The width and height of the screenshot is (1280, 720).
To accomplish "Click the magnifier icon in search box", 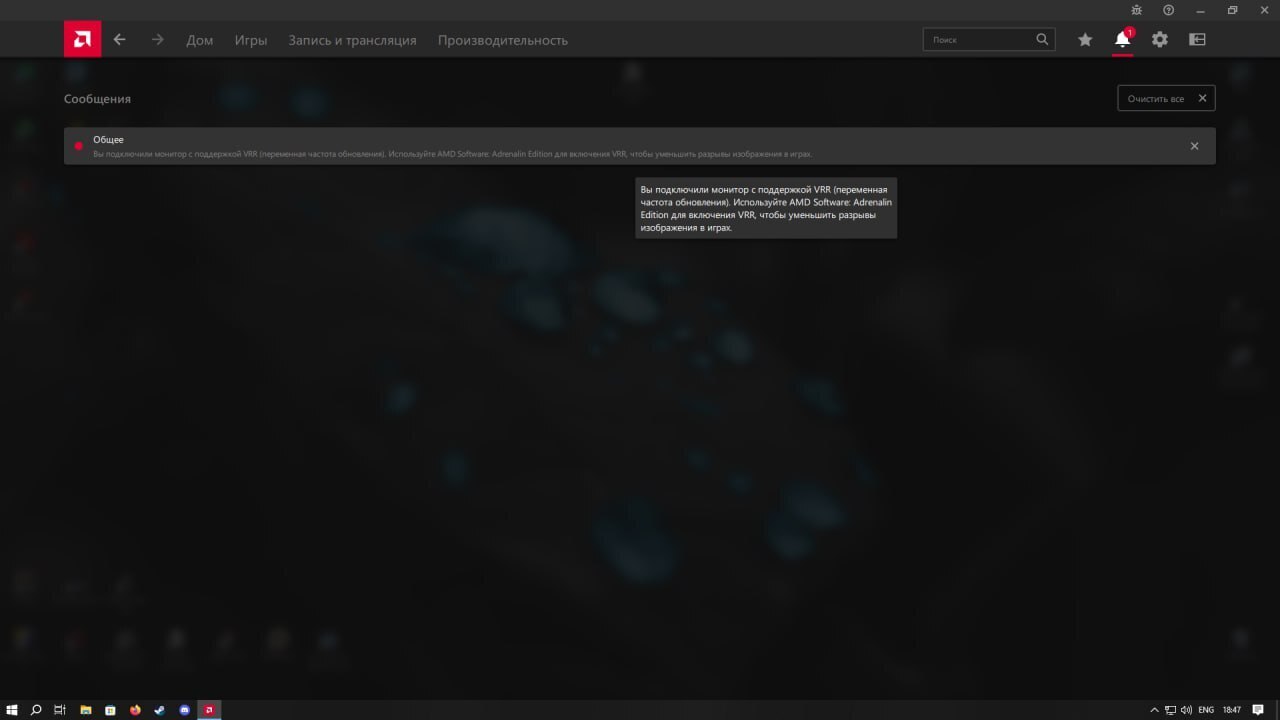I will pyautogui.click(x=1043, y=40).
